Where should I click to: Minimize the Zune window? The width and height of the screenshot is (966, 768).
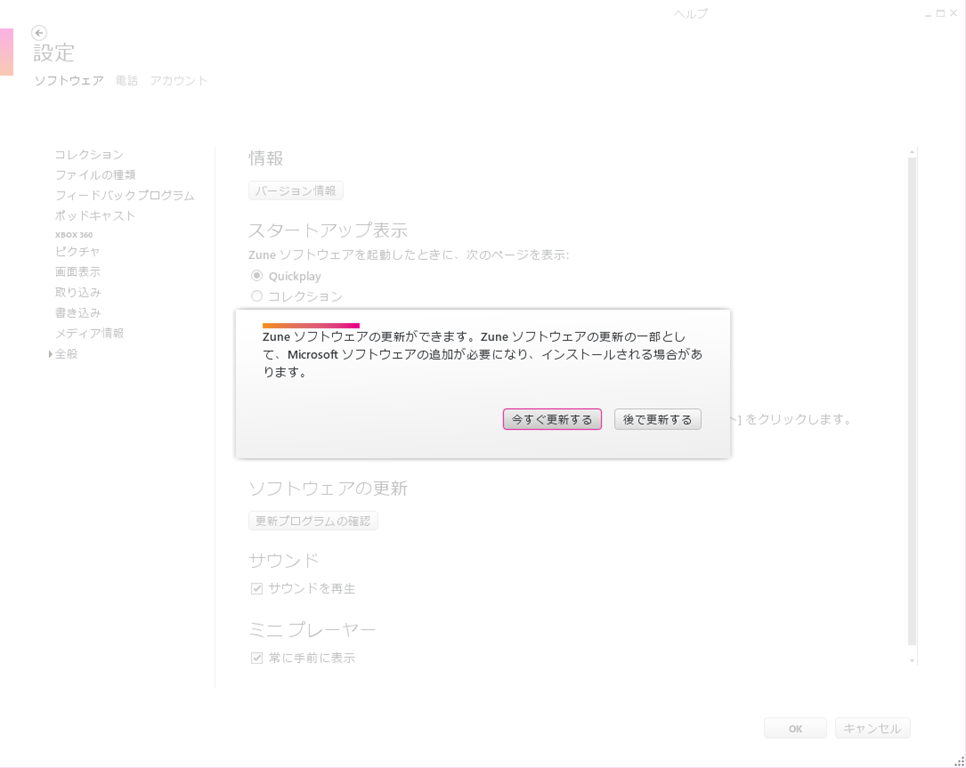point(928,14)
